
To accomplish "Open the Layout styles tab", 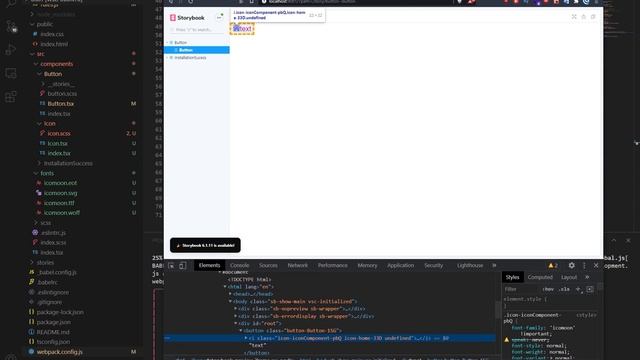I will [x=569, y=277].
